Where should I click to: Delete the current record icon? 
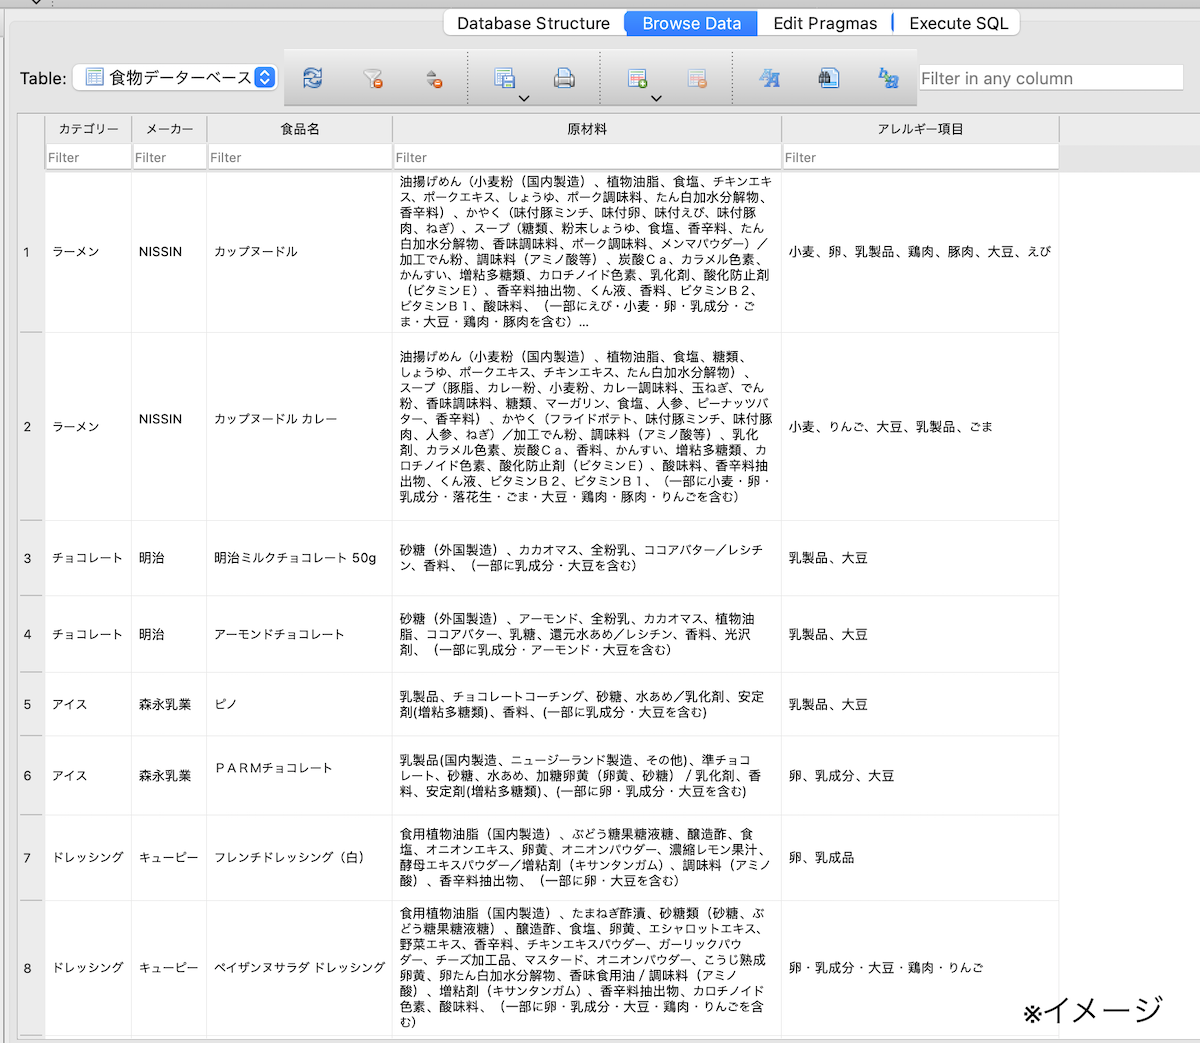[697, 78]
